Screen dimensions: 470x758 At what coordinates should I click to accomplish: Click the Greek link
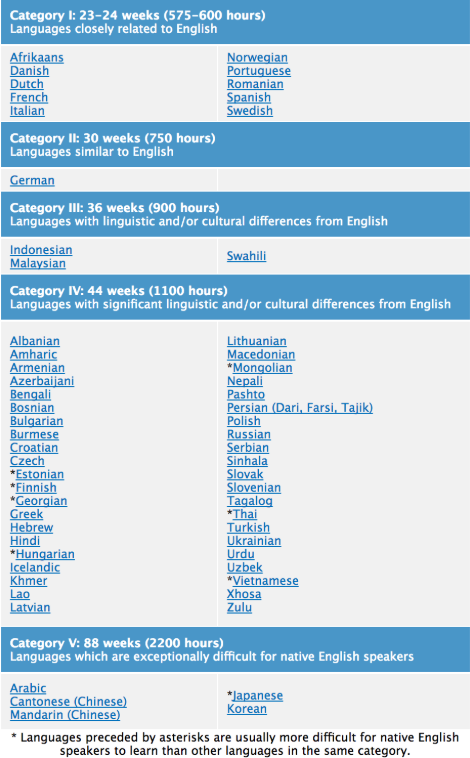pos(27,514)
